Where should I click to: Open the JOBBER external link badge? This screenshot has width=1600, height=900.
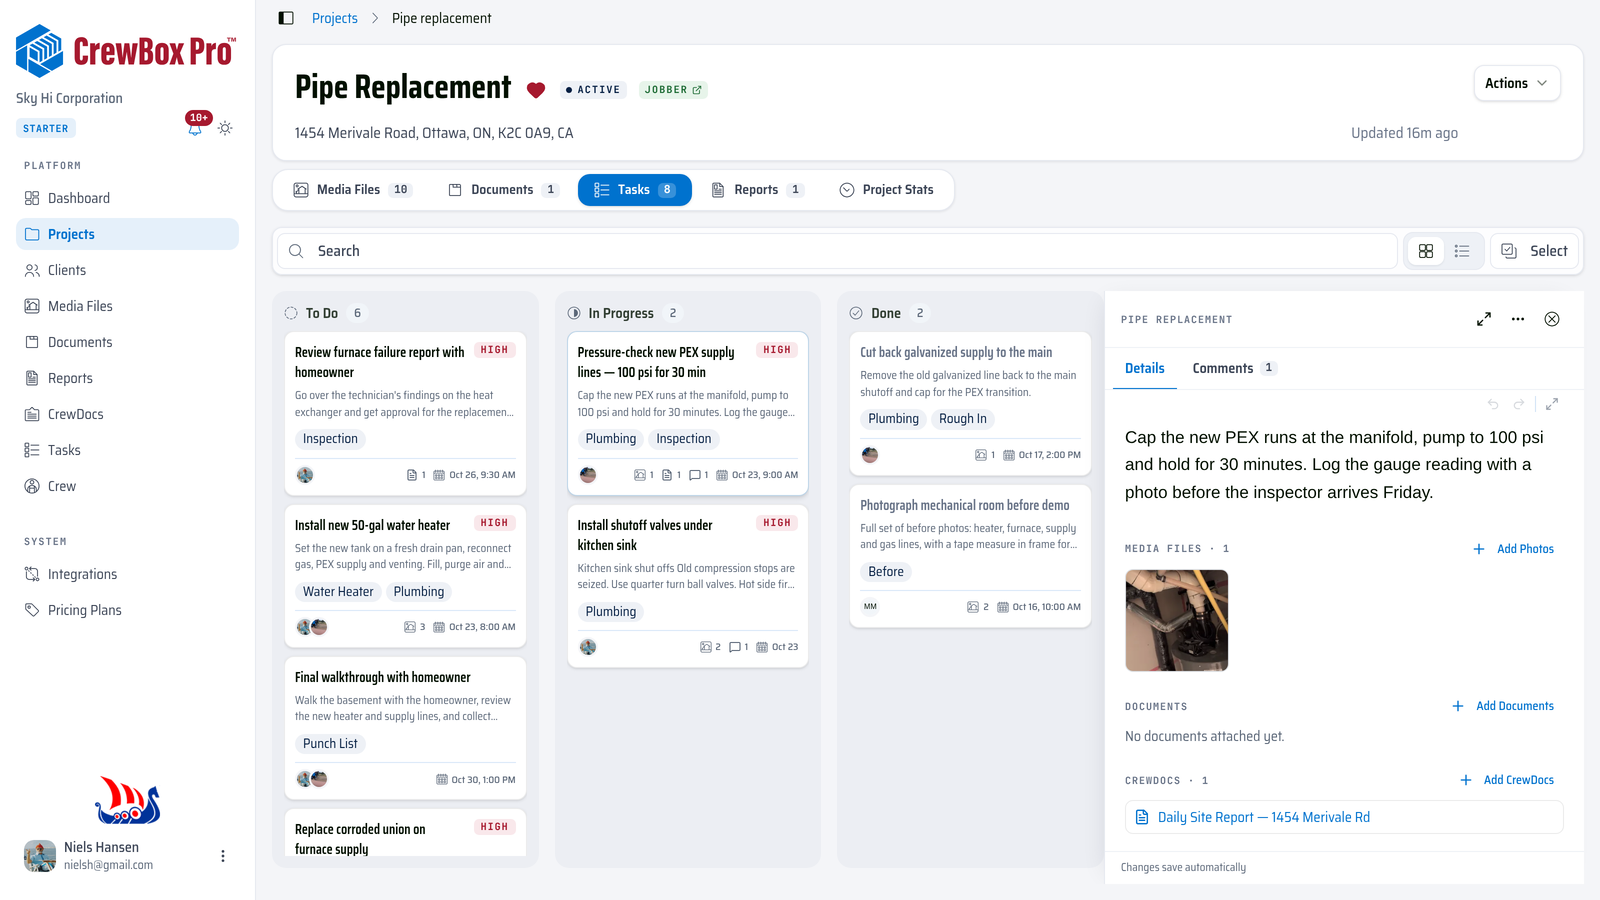(673, 90)
